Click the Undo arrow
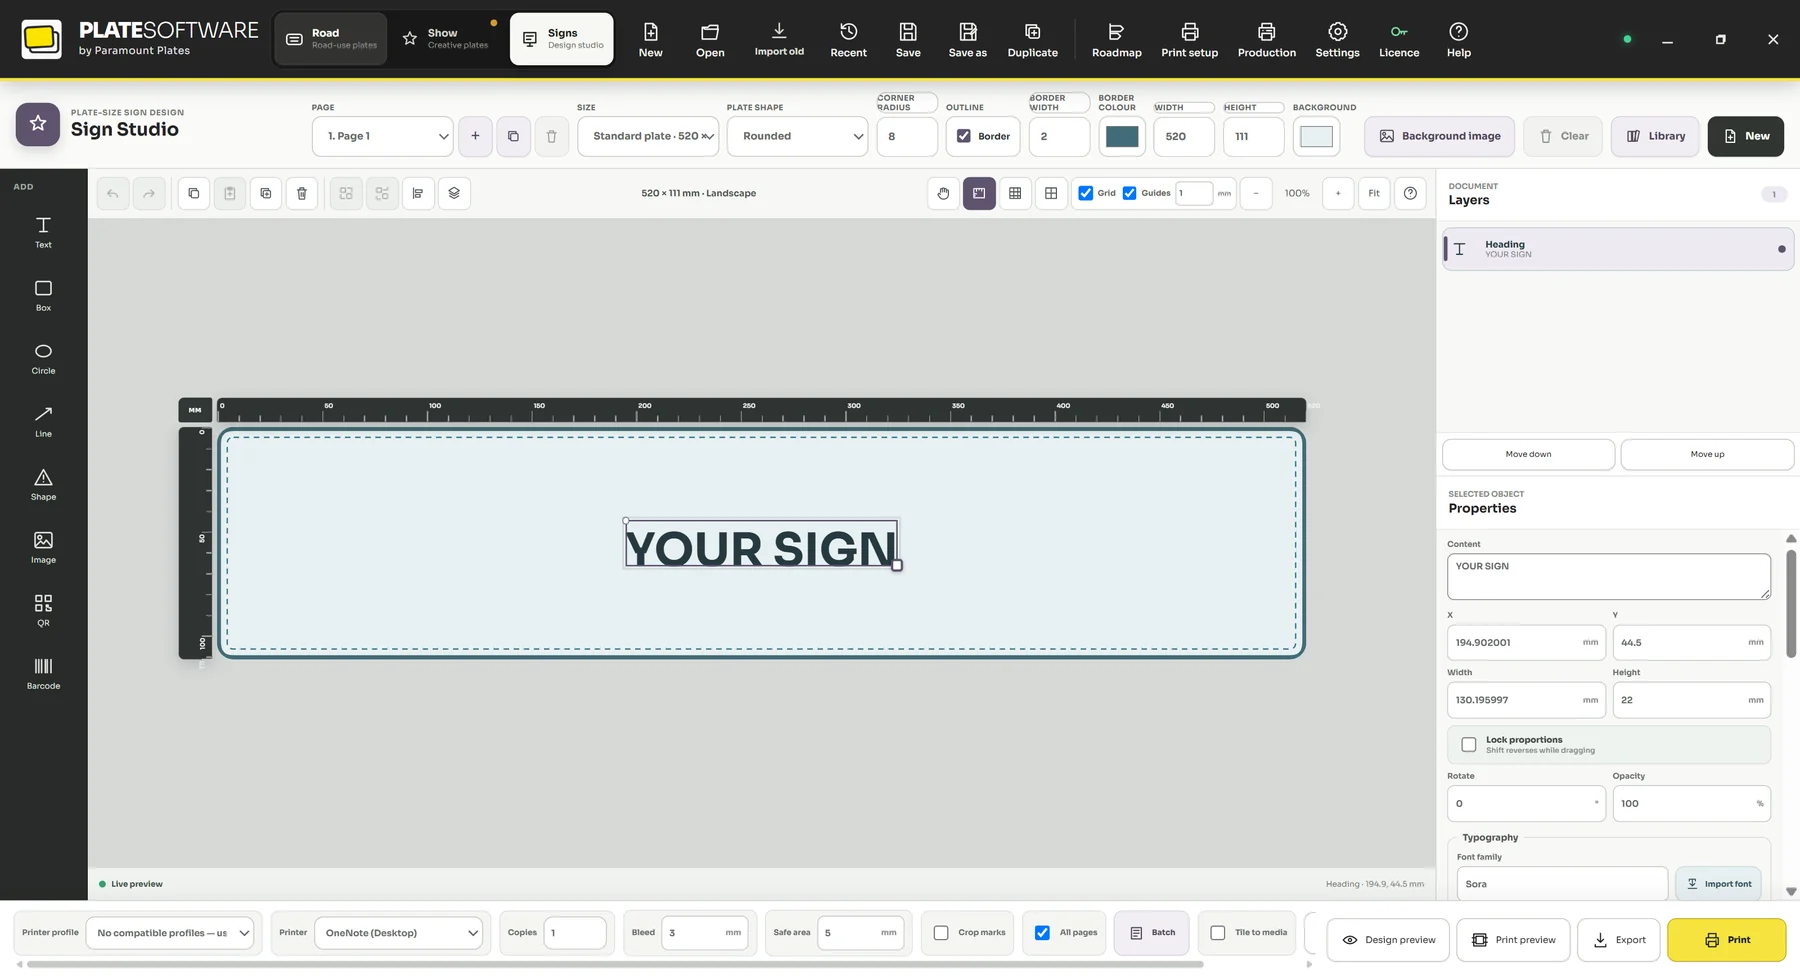This screenshot has height=979, width=1800. tap(113, 193)
